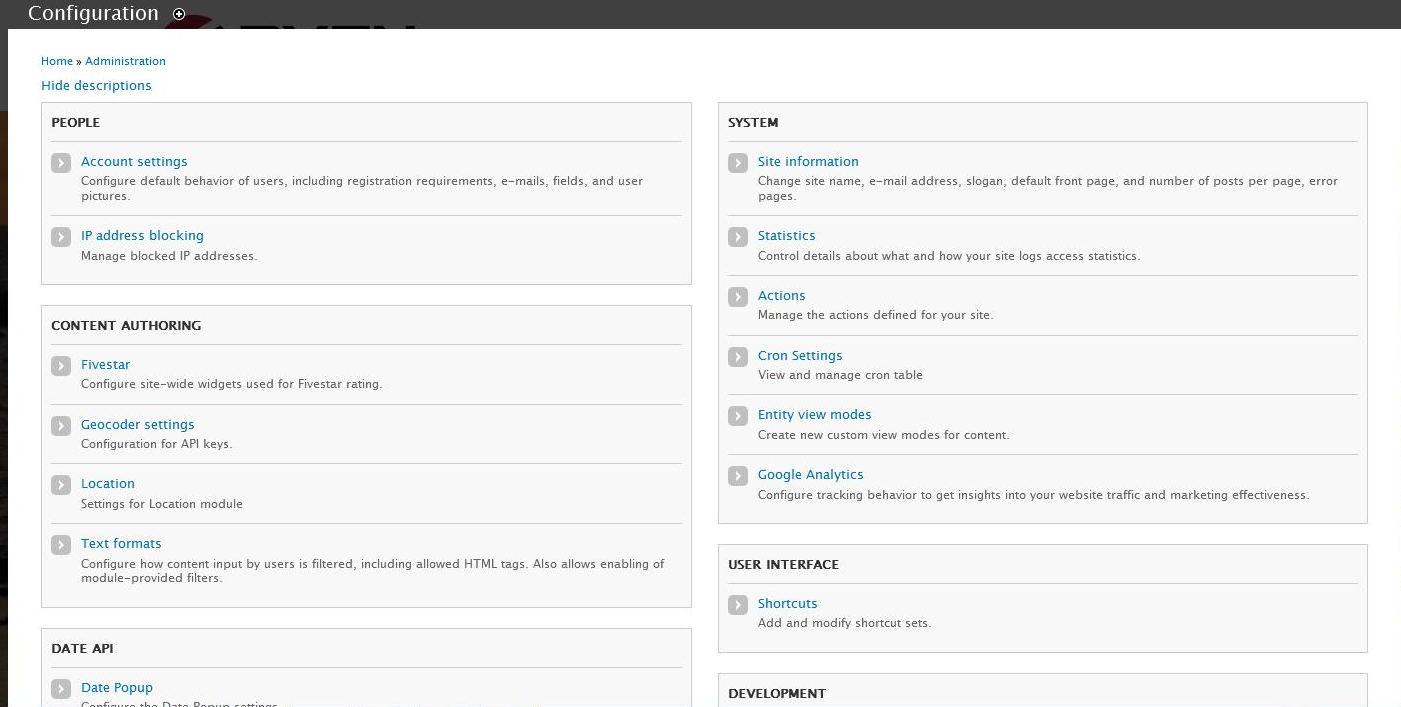This screenshot has width=1401, height=707.
Task: Click the DEVELOPMENT heading
Action: coord(777,694)
